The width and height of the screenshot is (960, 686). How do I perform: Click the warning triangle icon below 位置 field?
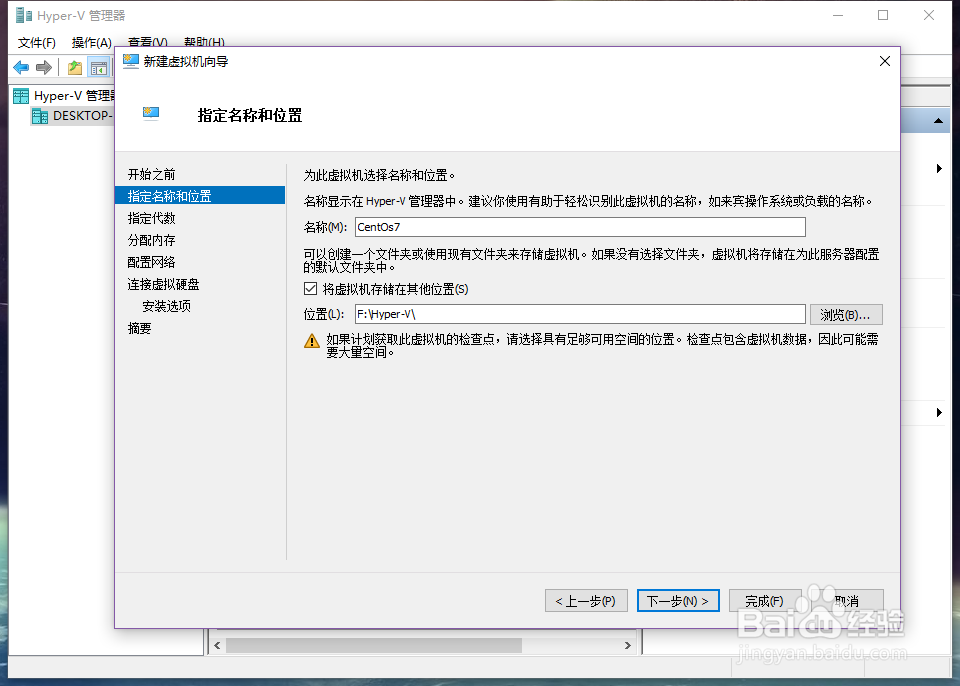click(314, 341)
